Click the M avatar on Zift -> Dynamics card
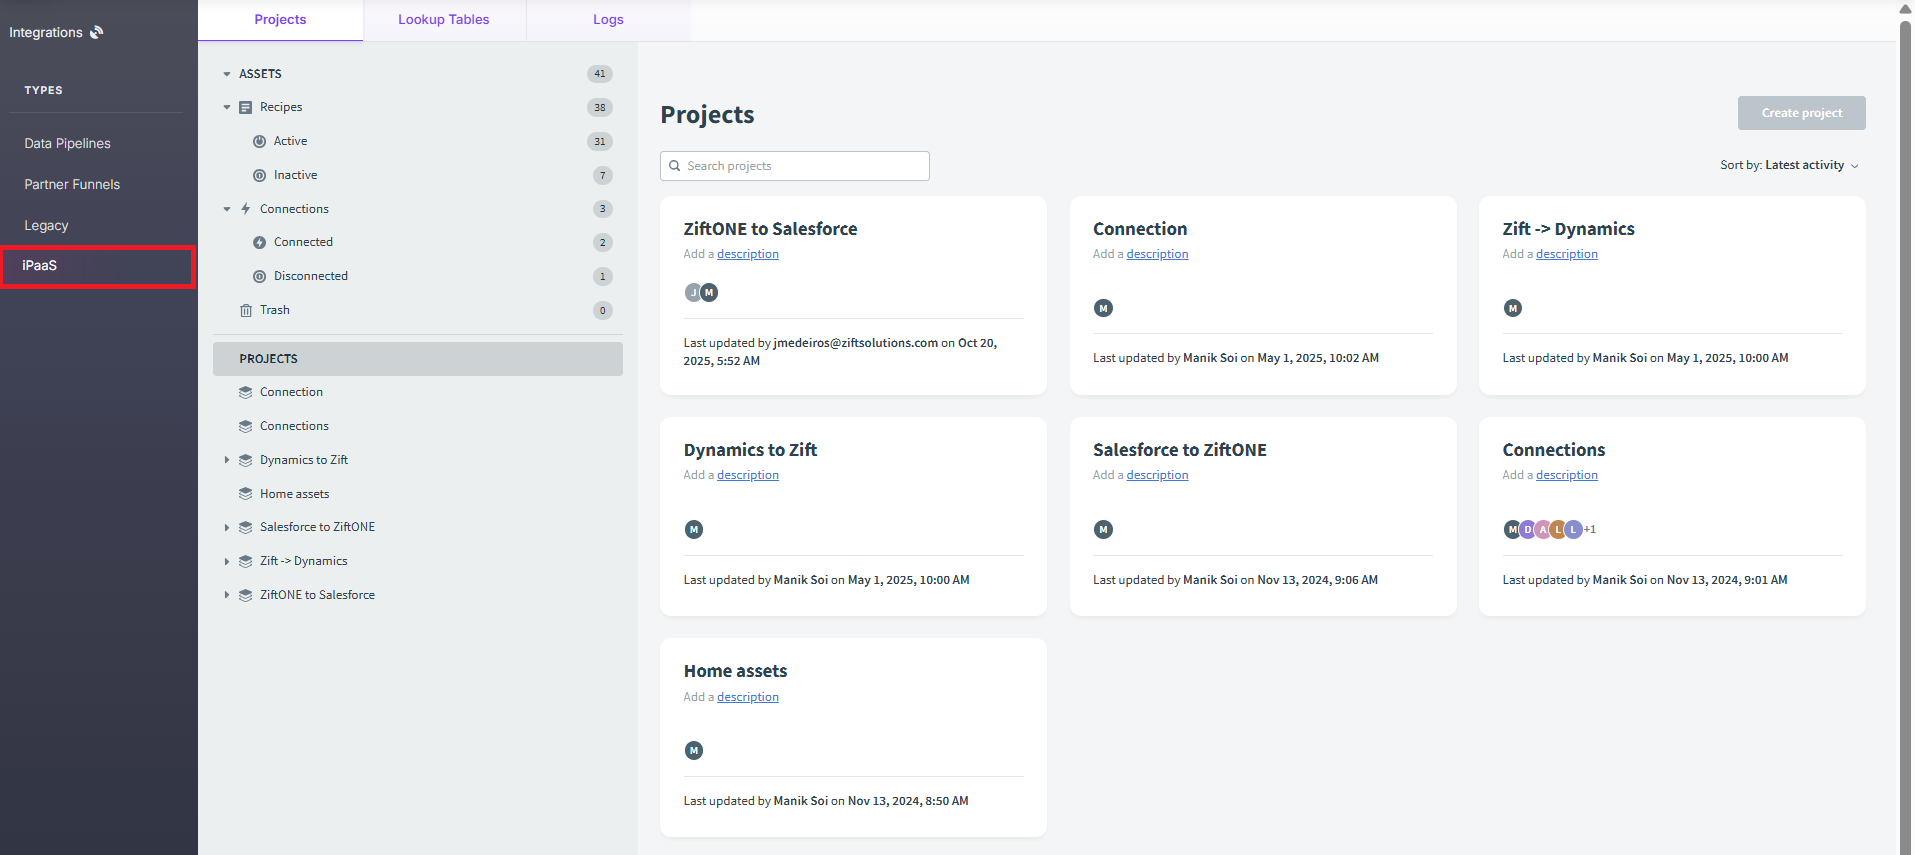1915x855 pixels. [x=1513, y=308]
